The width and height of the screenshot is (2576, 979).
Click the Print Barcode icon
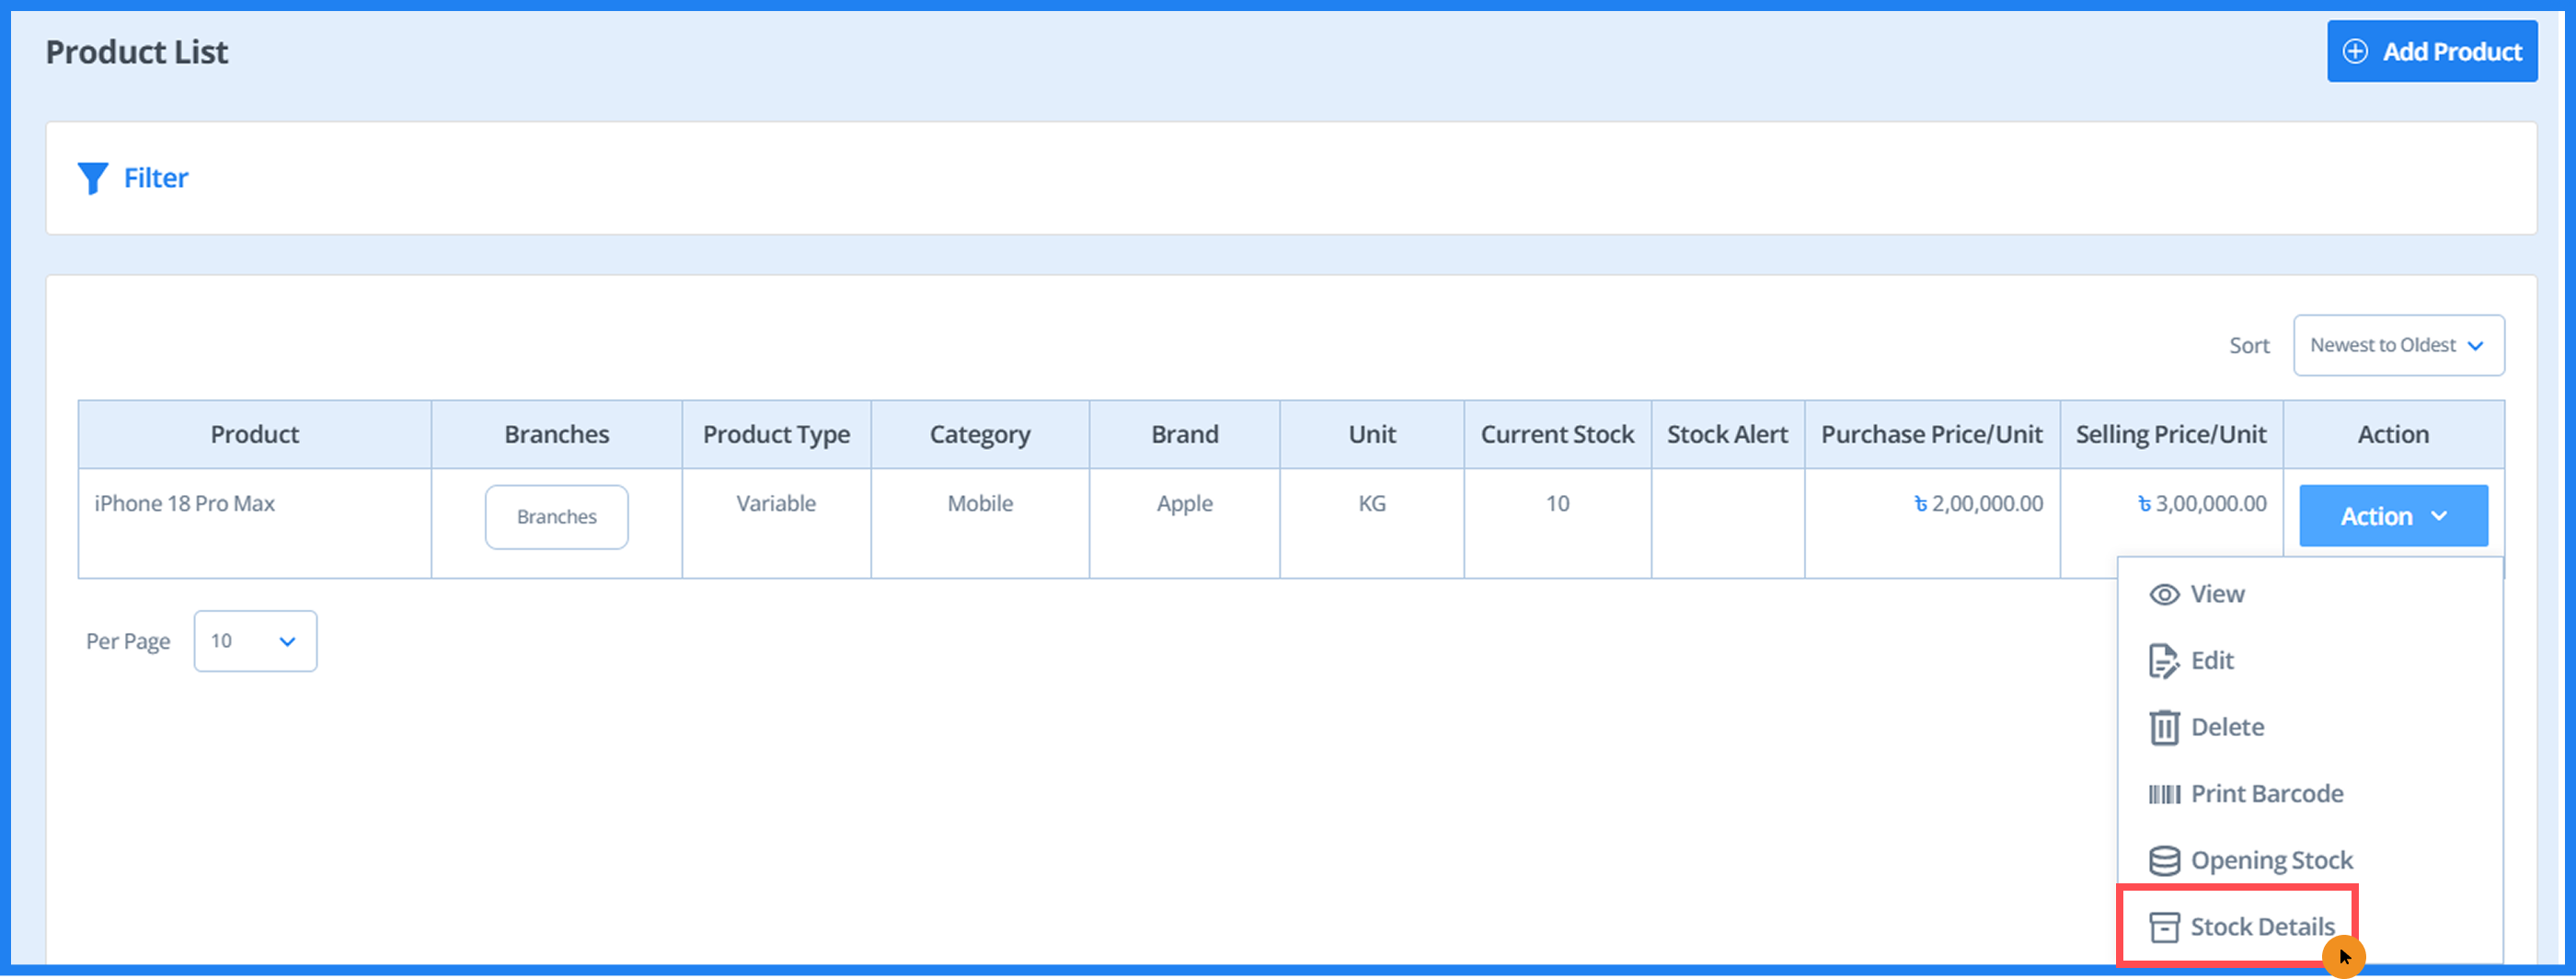pyautogui.click(x=2164, y=794)
